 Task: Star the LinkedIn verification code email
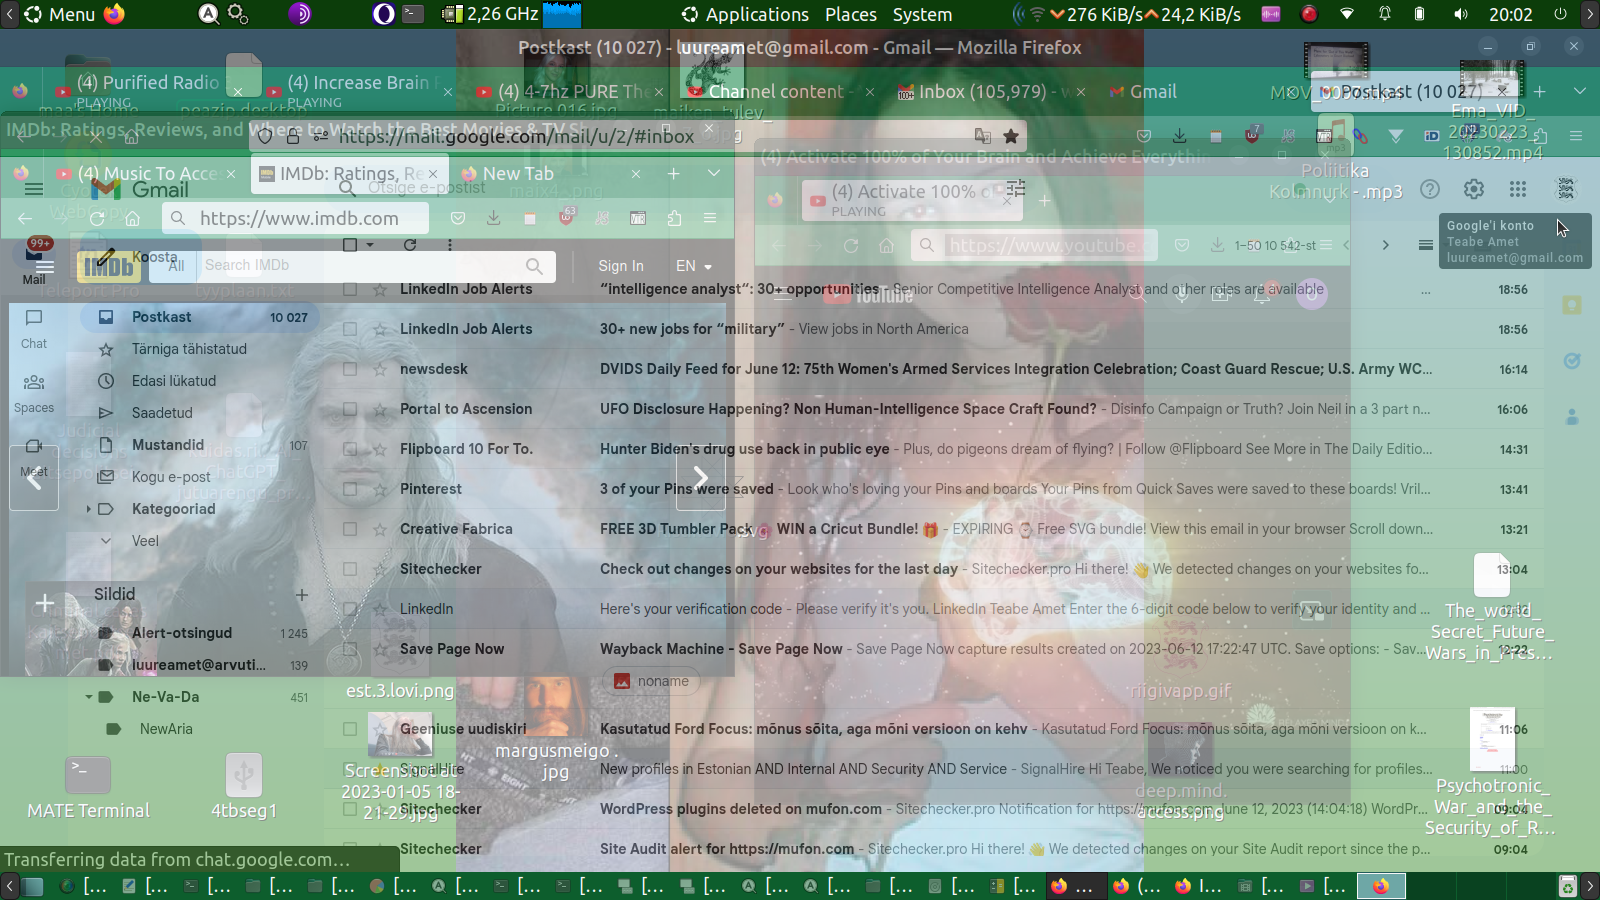pyautogui.click(x=380, y=609)
